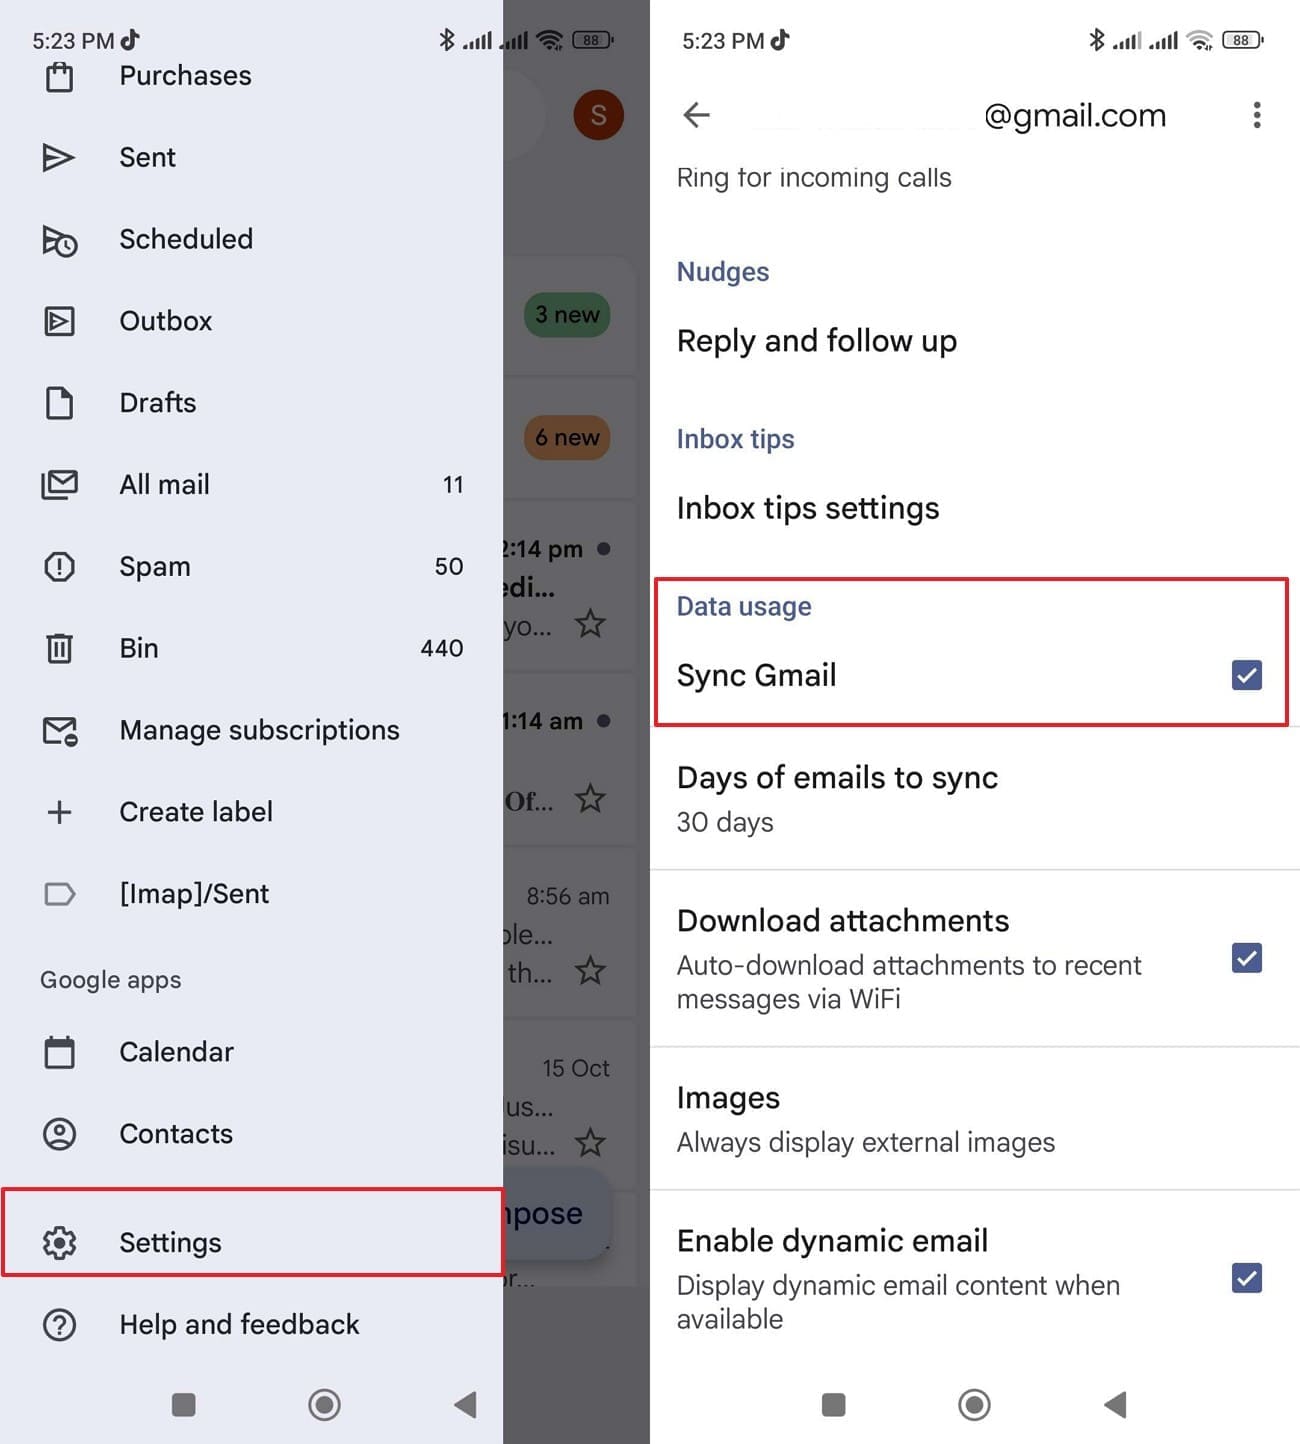This screenshot has height=1444, width=1300.
Task: Tap the Bin count 440
Action: 442,648
